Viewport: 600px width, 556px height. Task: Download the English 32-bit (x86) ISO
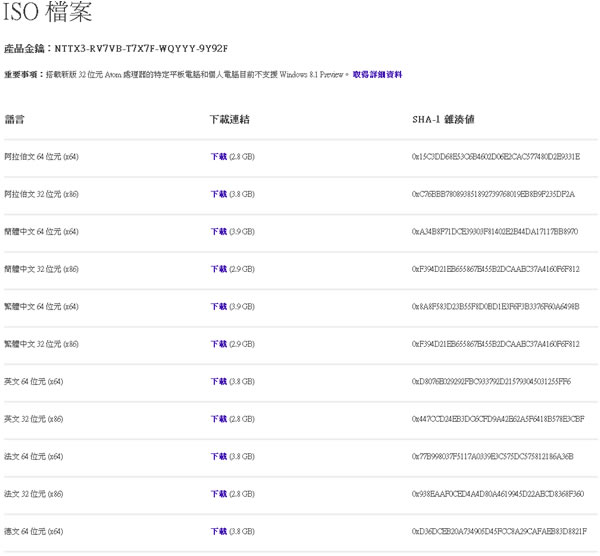pyautogui.click(x=218, y=419)
